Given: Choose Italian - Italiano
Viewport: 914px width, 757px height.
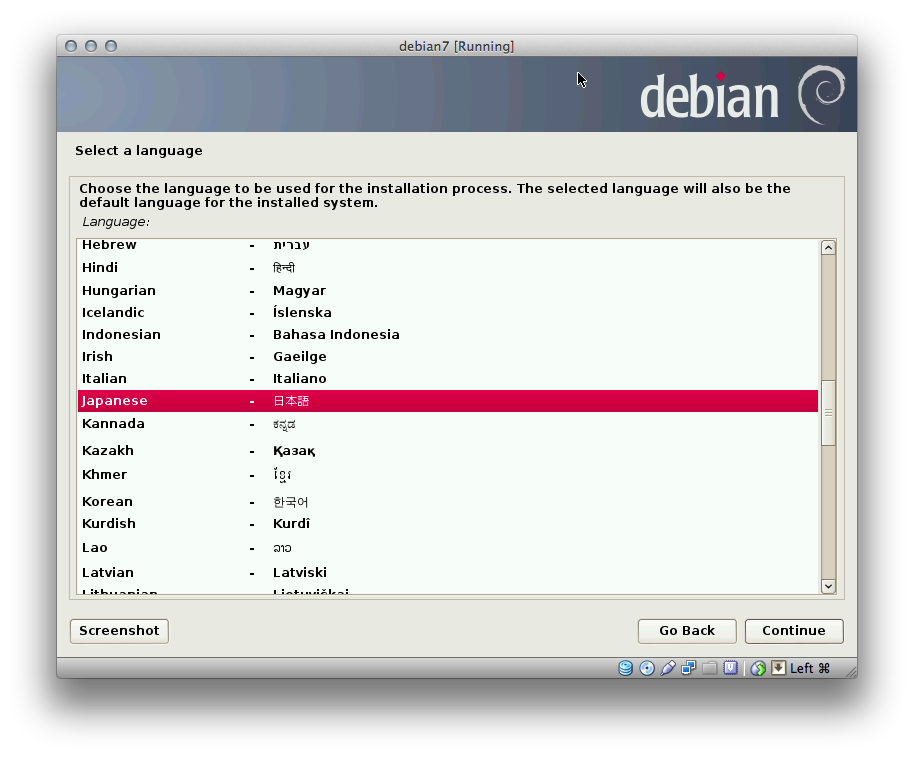Looking at the screenshot, I should click(448, 379).
